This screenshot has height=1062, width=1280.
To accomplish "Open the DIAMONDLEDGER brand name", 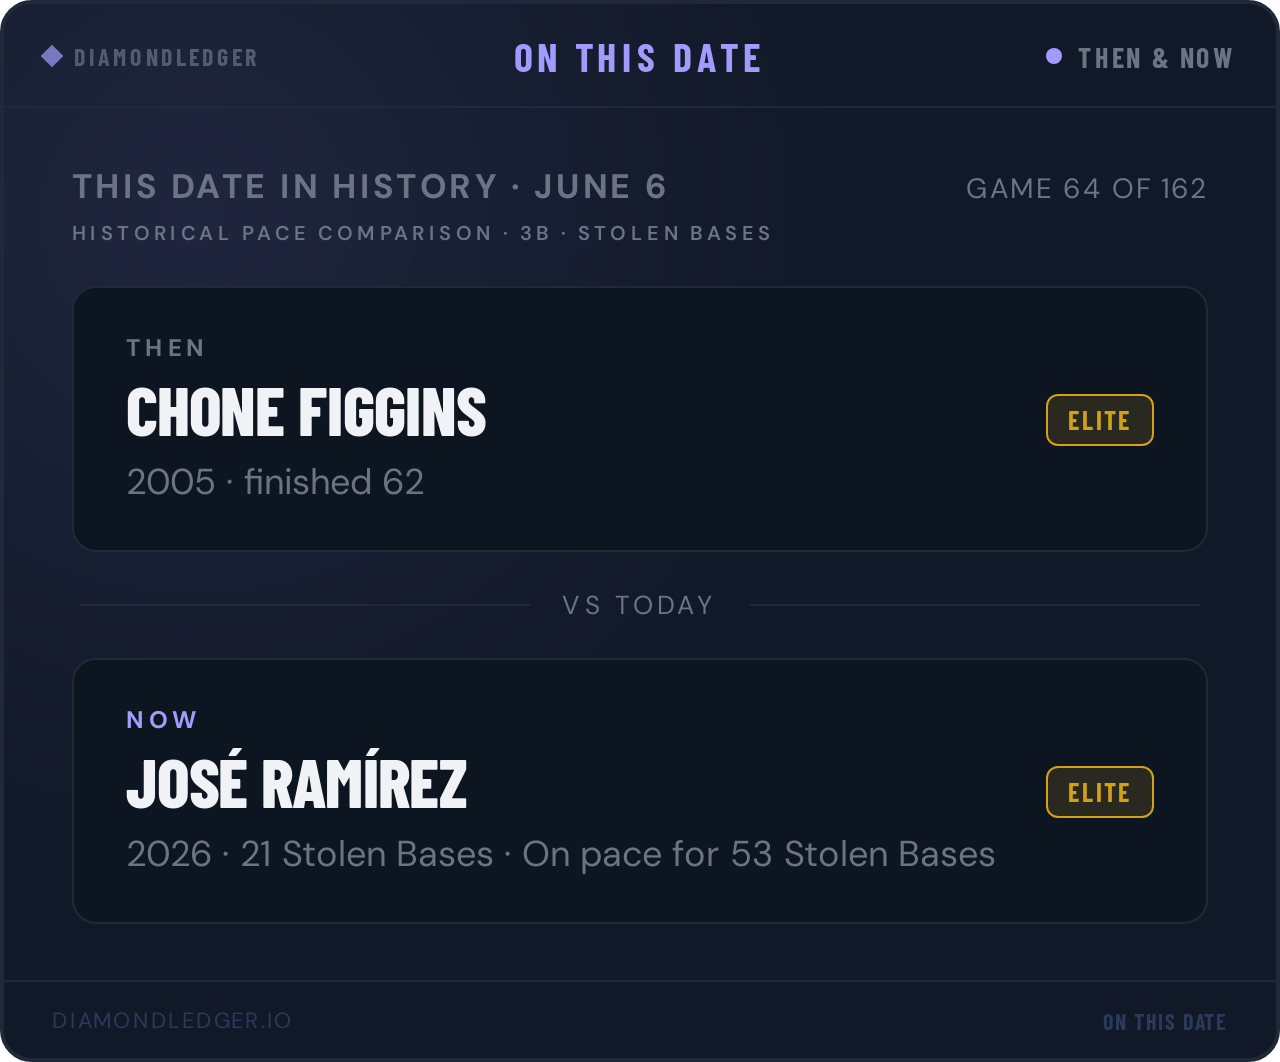I will [x=166, y=58].
